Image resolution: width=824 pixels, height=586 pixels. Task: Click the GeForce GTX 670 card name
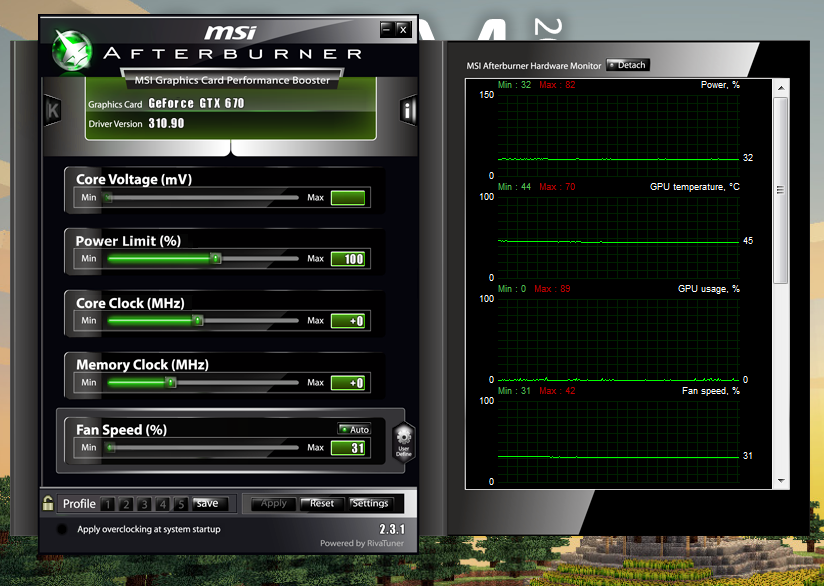[197, 103]
